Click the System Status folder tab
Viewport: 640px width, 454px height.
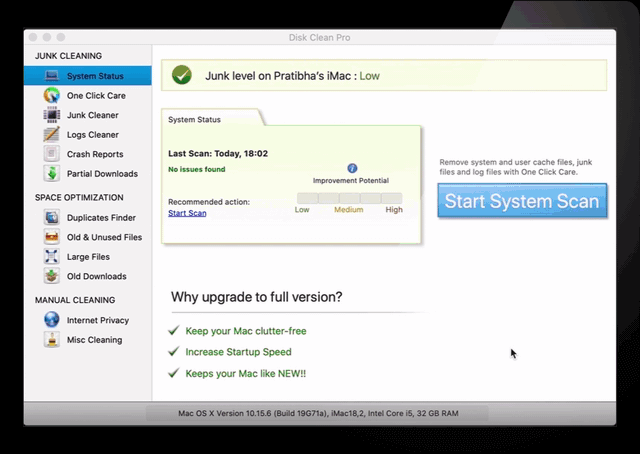(211, 118)
